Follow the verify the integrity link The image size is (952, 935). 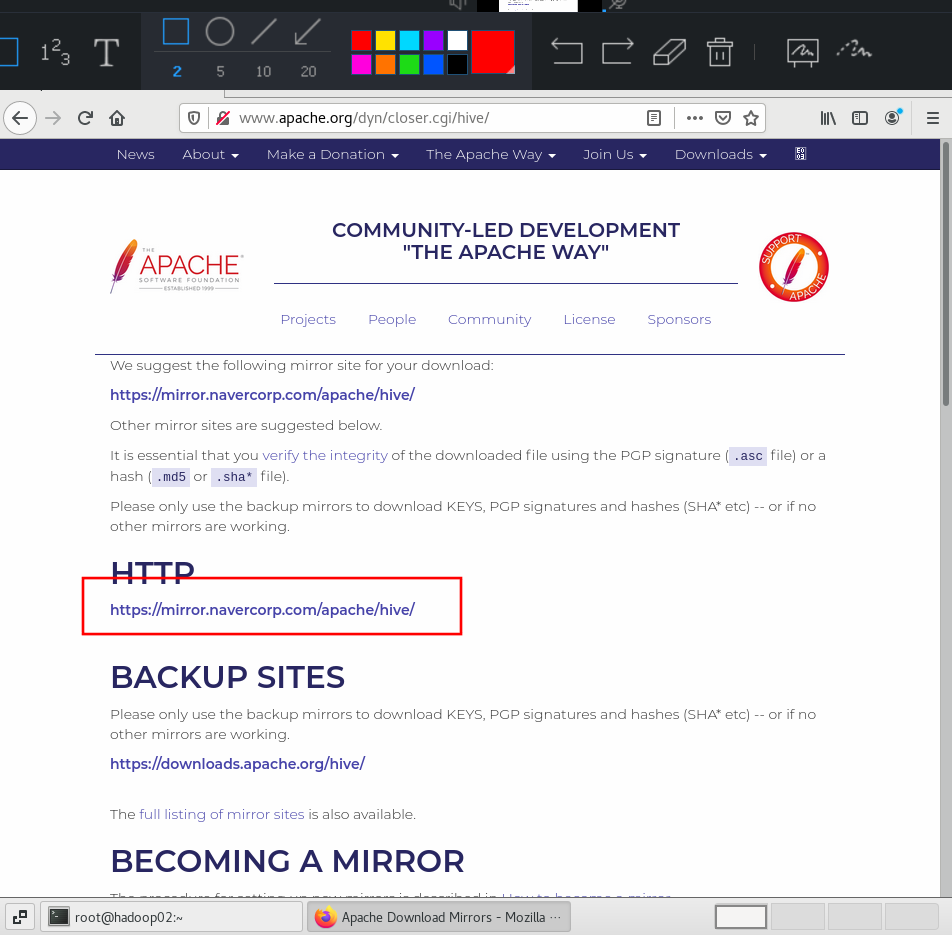pos(325,455)
